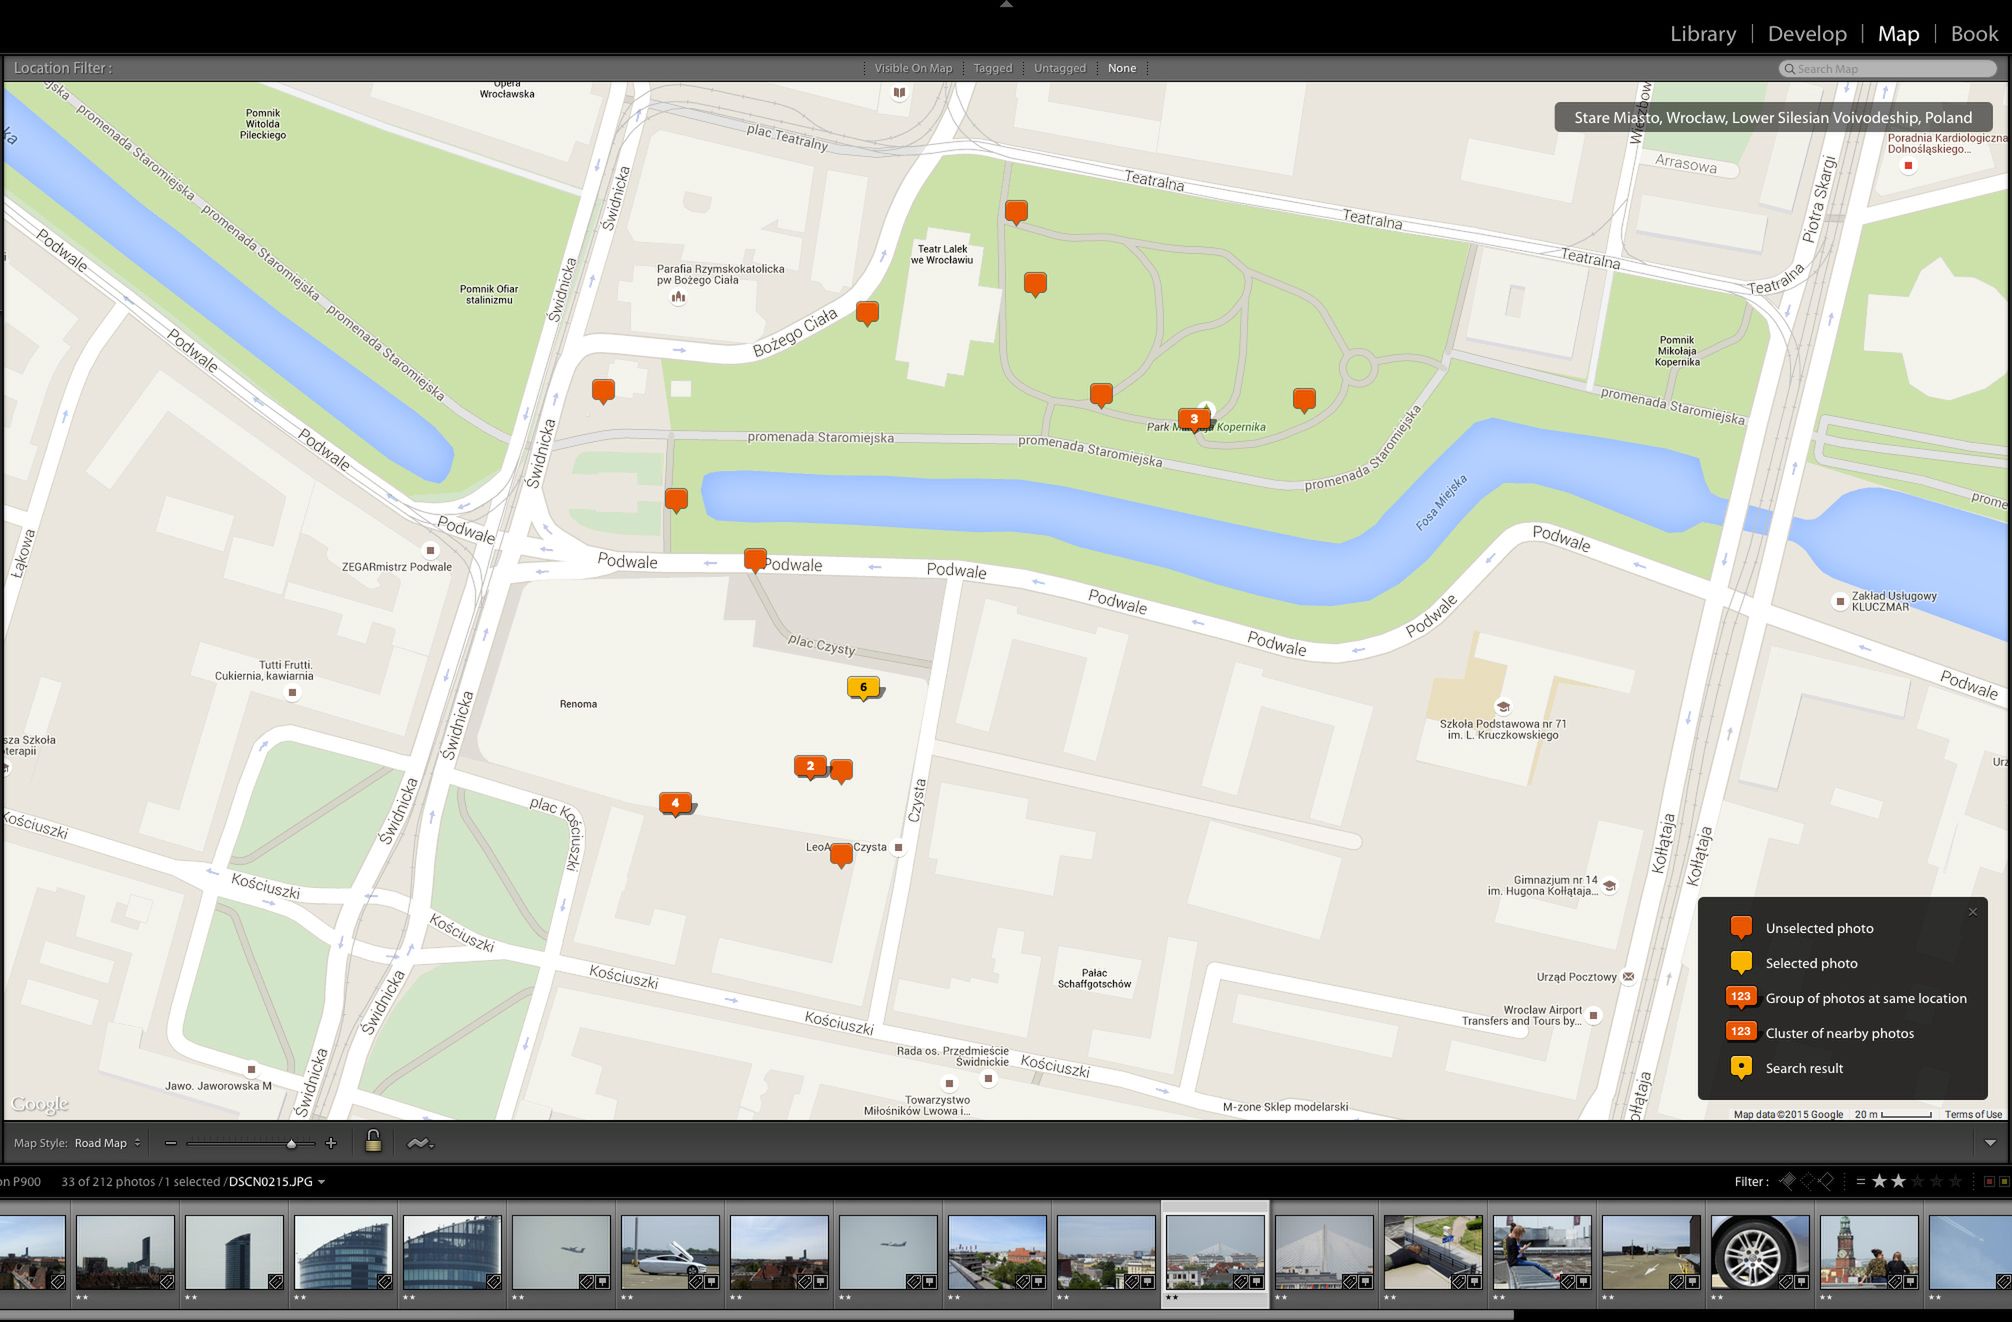Click the single pin right of cluster 2
This screenshot has height=1322, width=2012.
tap(842, 771)
